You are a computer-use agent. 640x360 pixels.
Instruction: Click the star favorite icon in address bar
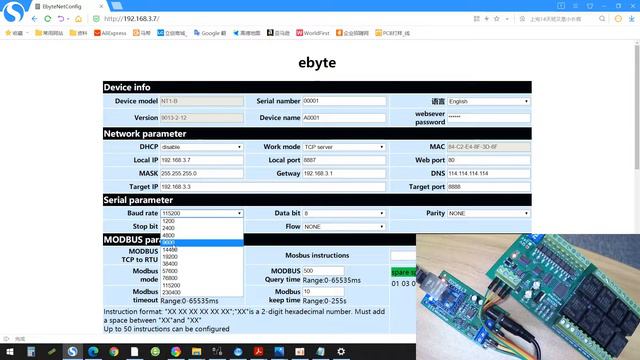pos(497,19)
